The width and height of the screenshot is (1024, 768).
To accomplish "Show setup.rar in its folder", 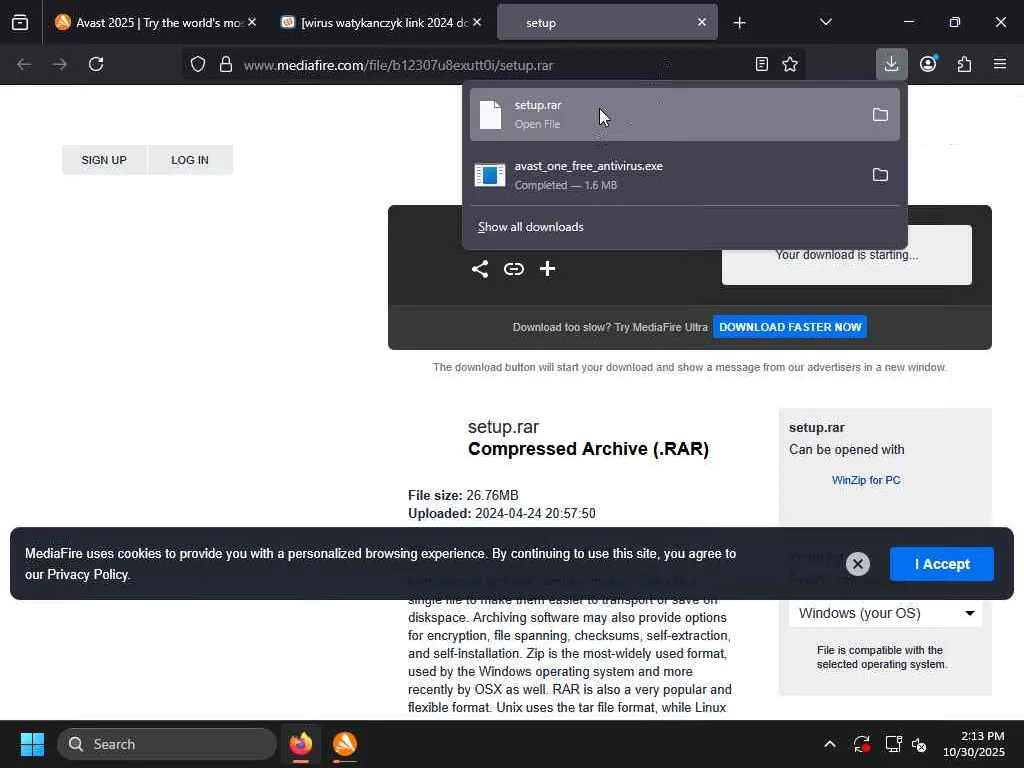I will (880, 115).
